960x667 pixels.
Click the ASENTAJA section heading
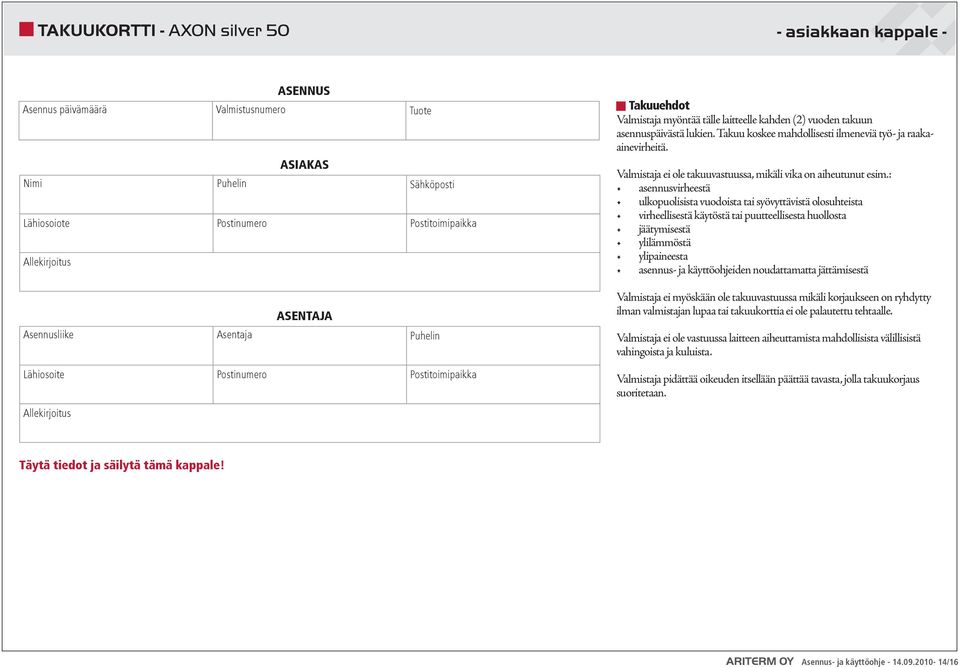coord(304,317)
